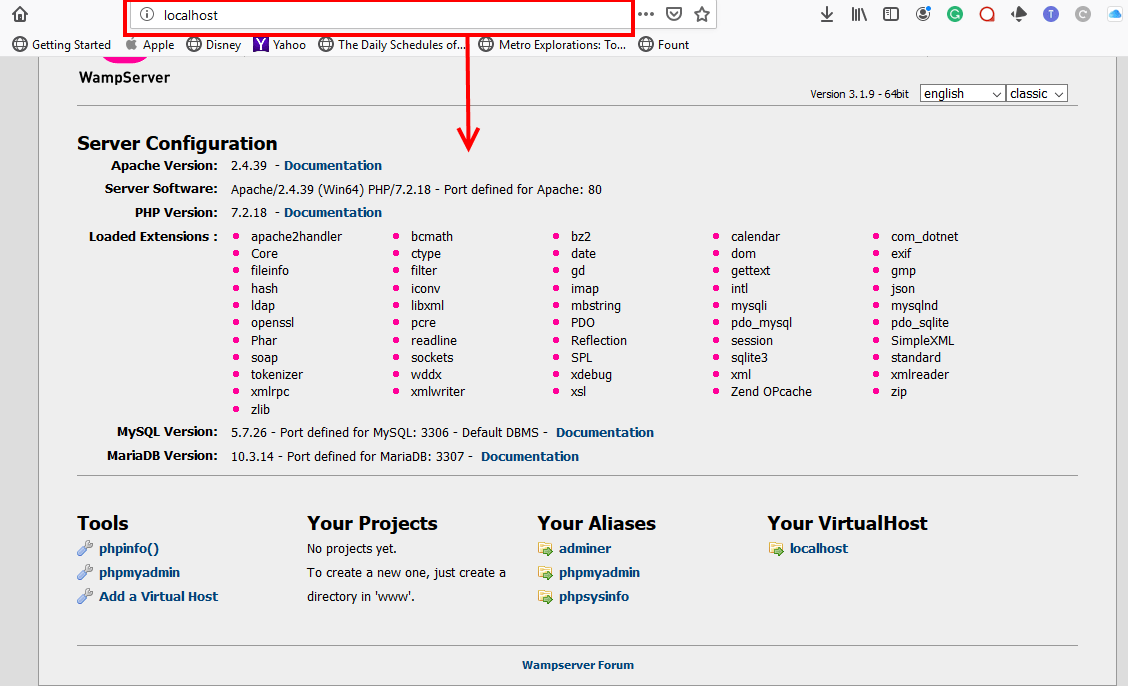Open the Yahoo bookmark

pyautogui.click(x=280, y=45)
